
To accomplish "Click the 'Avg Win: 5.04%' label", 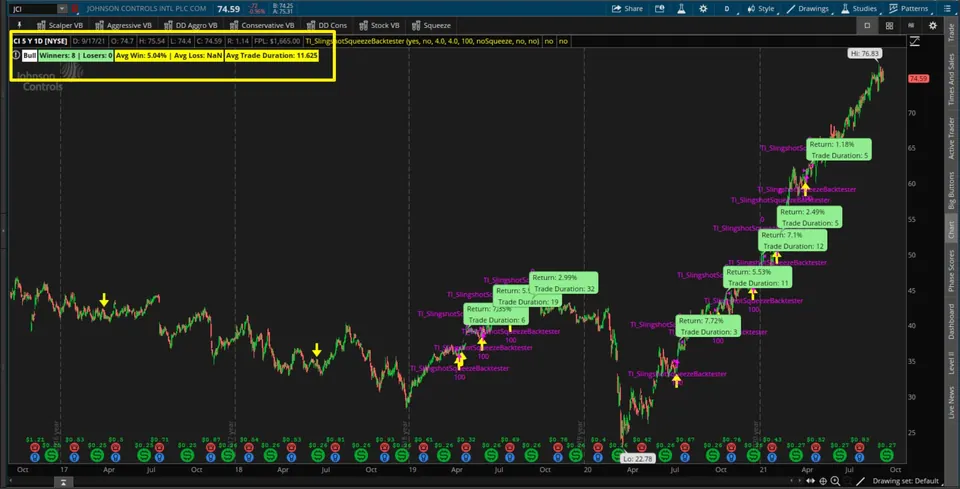I will [140, 55].
